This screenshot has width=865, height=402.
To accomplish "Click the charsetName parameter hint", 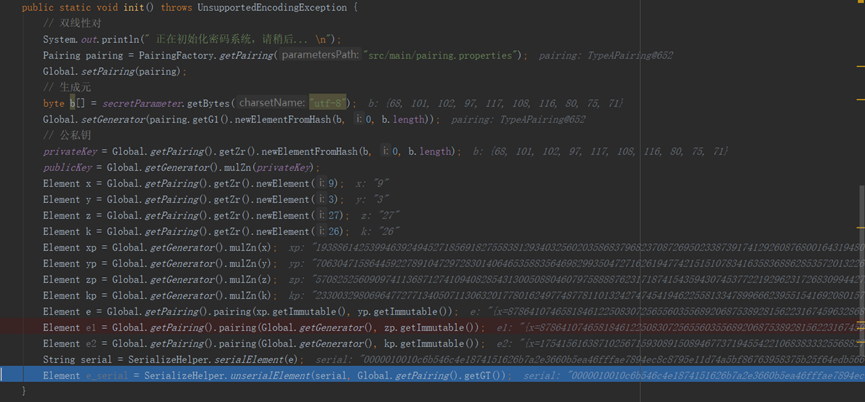I will click(x=271, y=103).
